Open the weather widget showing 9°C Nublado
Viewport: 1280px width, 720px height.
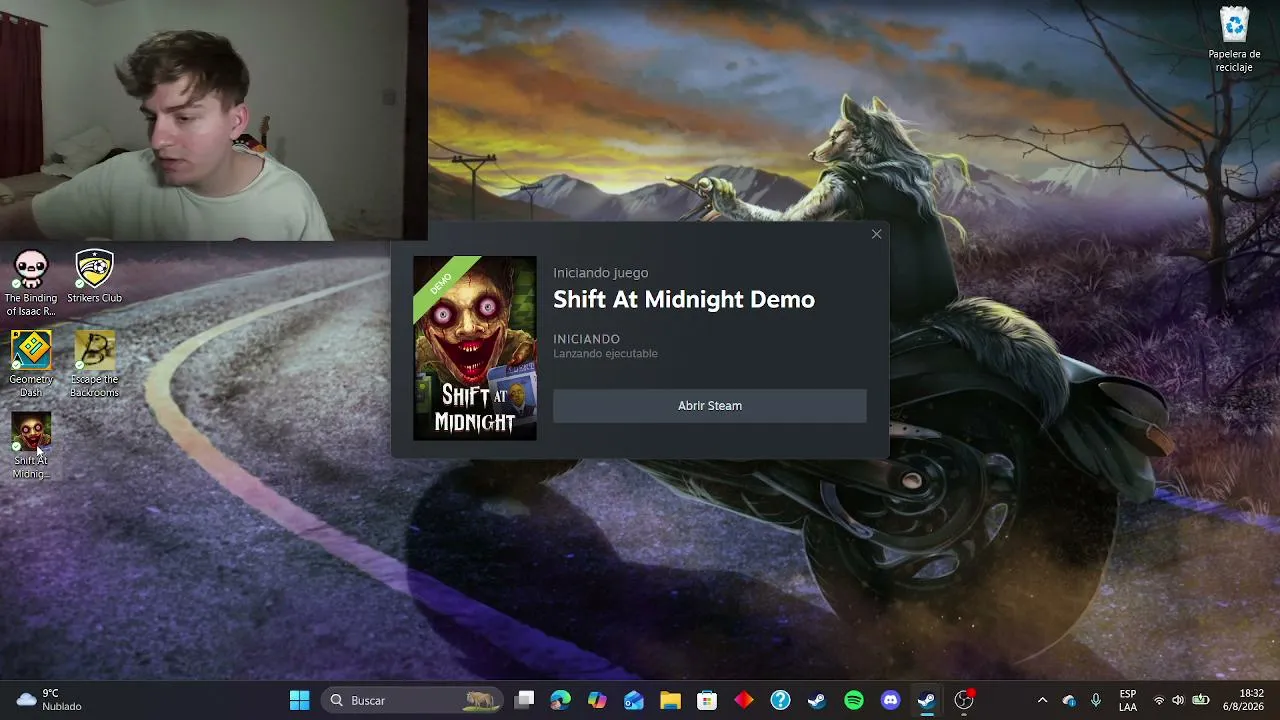pos(49,700)
